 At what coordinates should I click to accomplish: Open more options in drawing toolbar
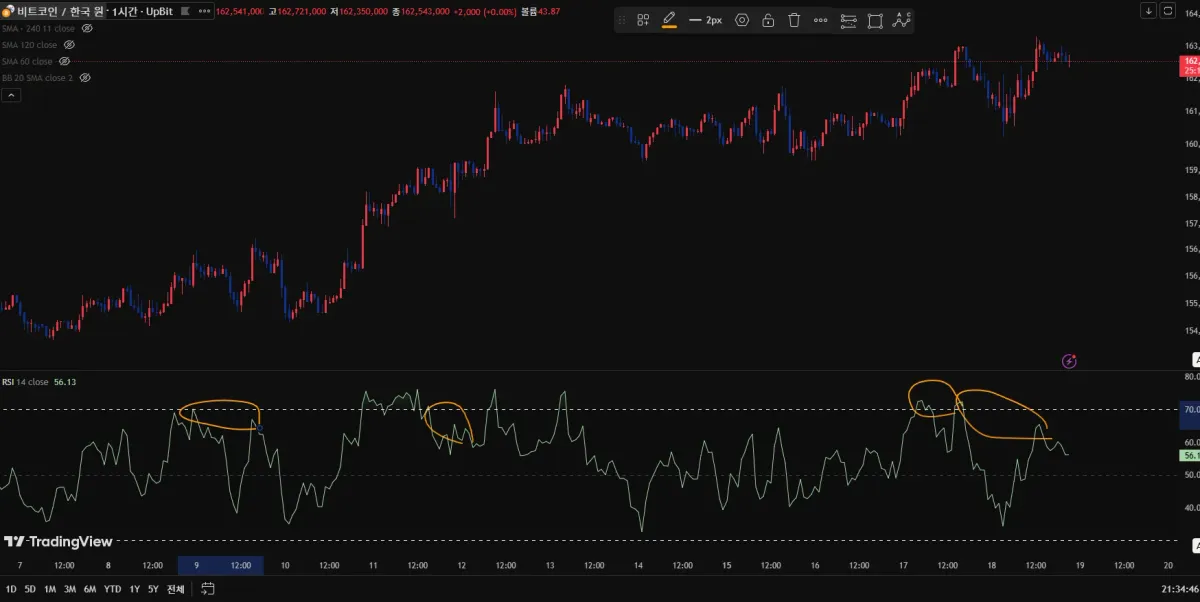click(820, 20)
